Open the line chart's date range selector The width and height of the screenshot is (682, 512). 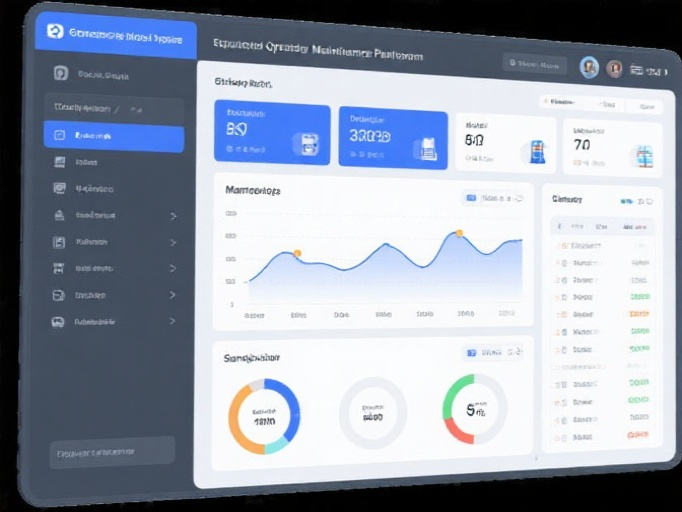(x=492, y=198)
